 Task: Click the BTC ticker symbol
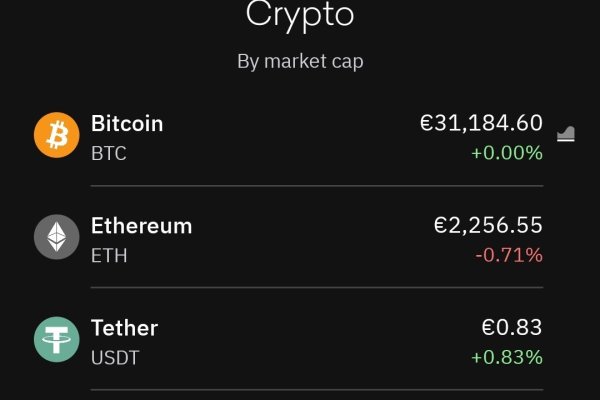coord(109,154)
